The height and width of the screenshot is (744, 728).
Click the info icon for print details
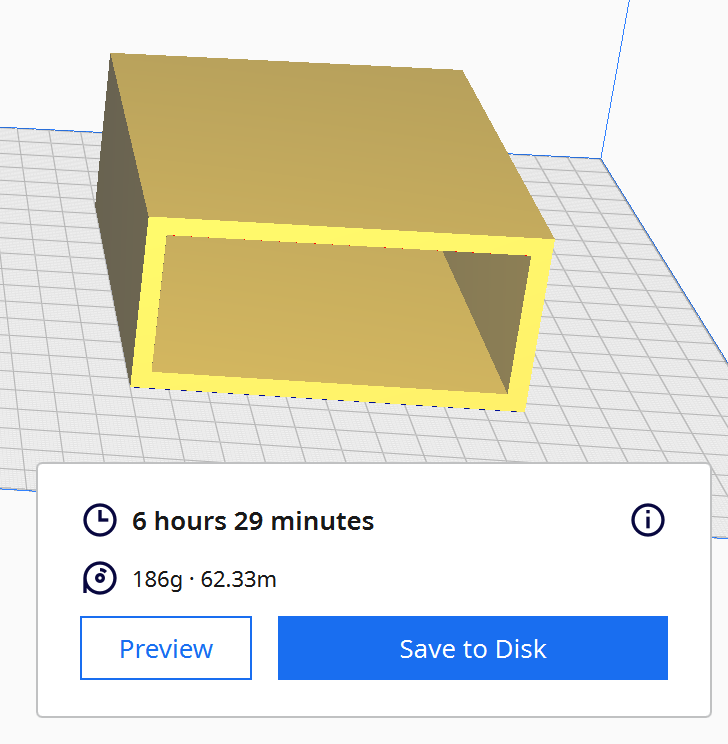coord(648,520)
